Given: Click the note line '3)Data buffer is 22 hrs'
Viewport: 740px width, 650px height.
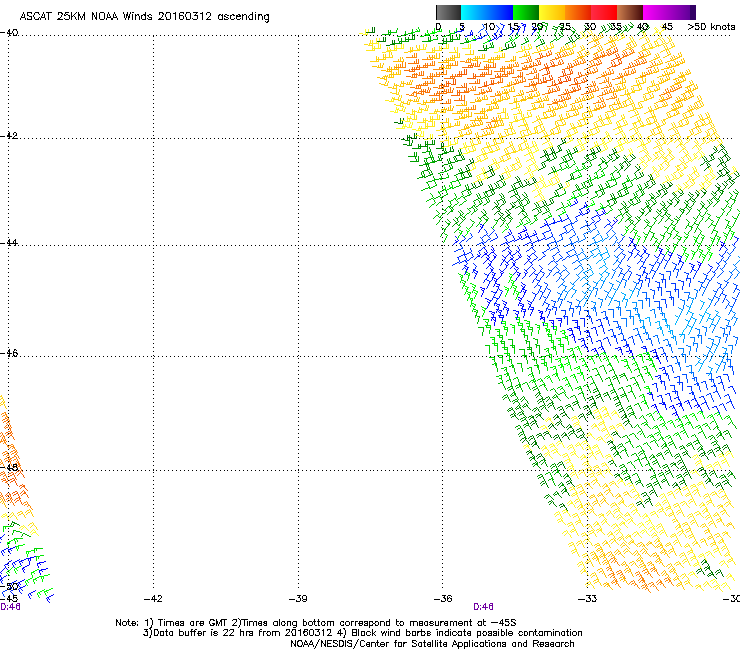Looking at the screenshot, I should coord(362,633).
